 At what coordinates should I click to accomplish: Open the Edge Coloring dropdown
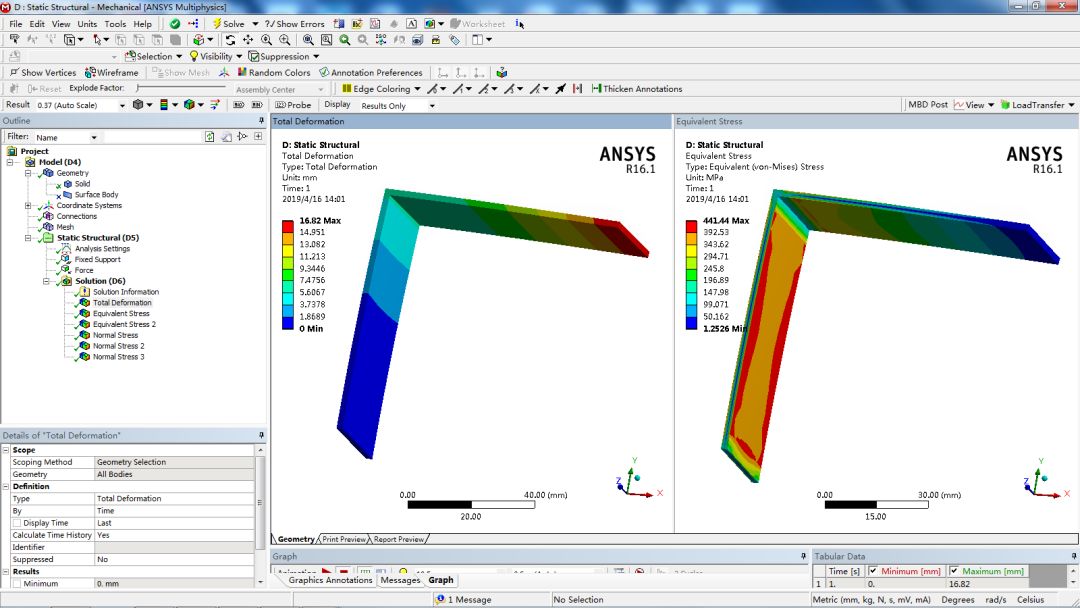[417, 89]
